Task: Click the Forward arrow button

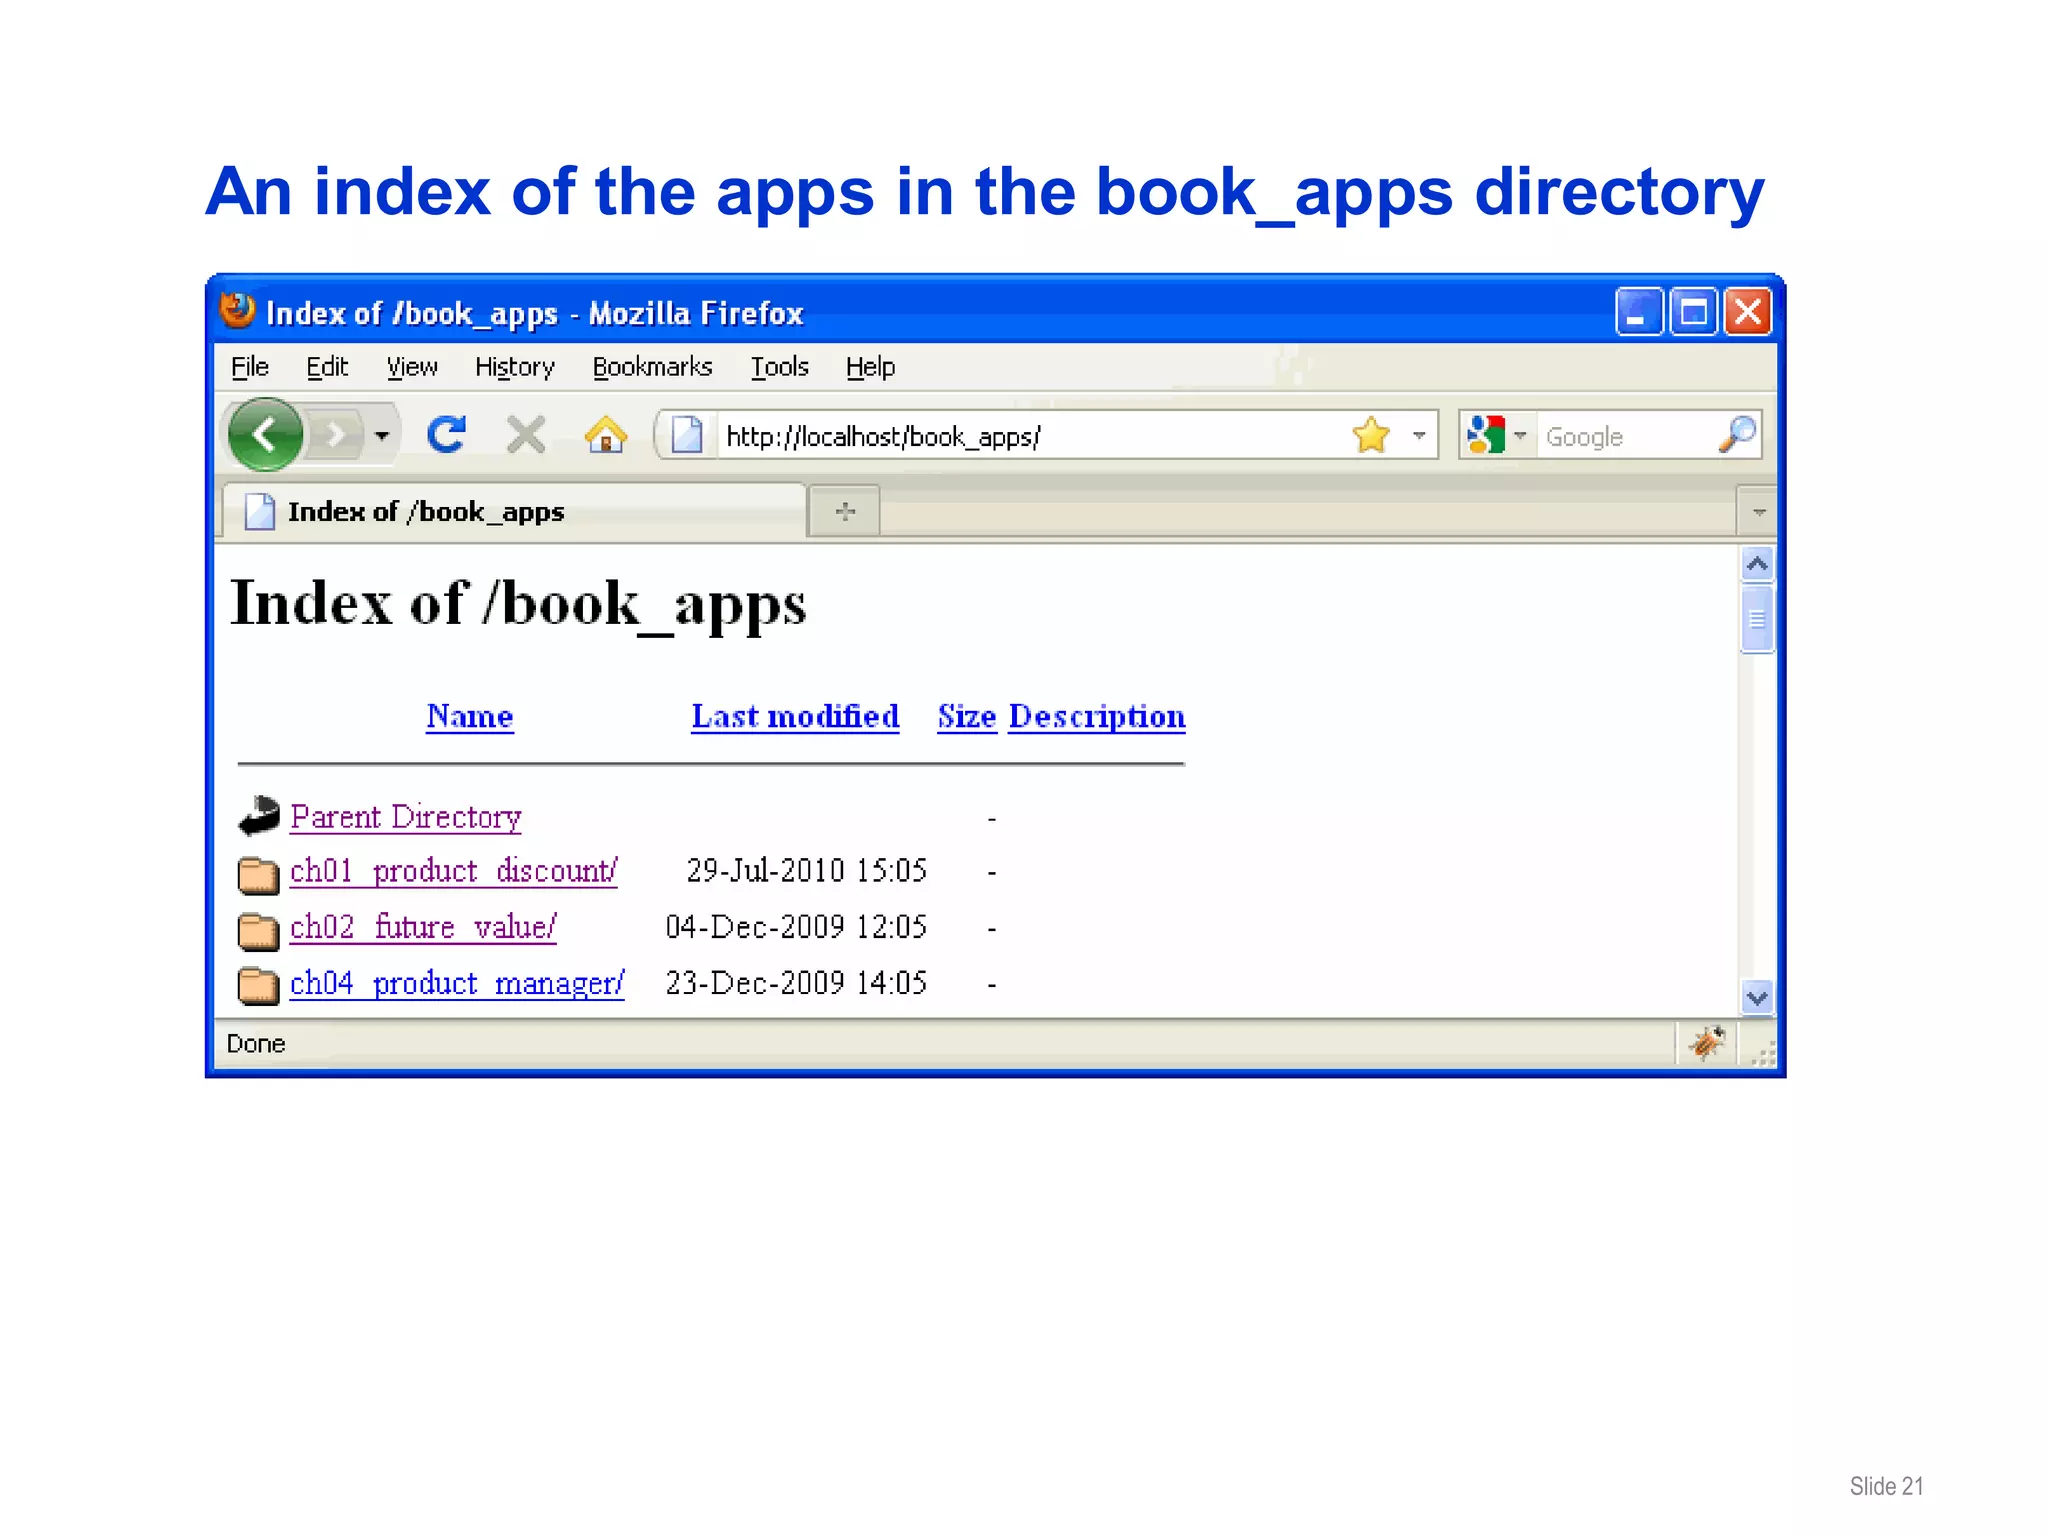Action: click(x=337, y=435)
